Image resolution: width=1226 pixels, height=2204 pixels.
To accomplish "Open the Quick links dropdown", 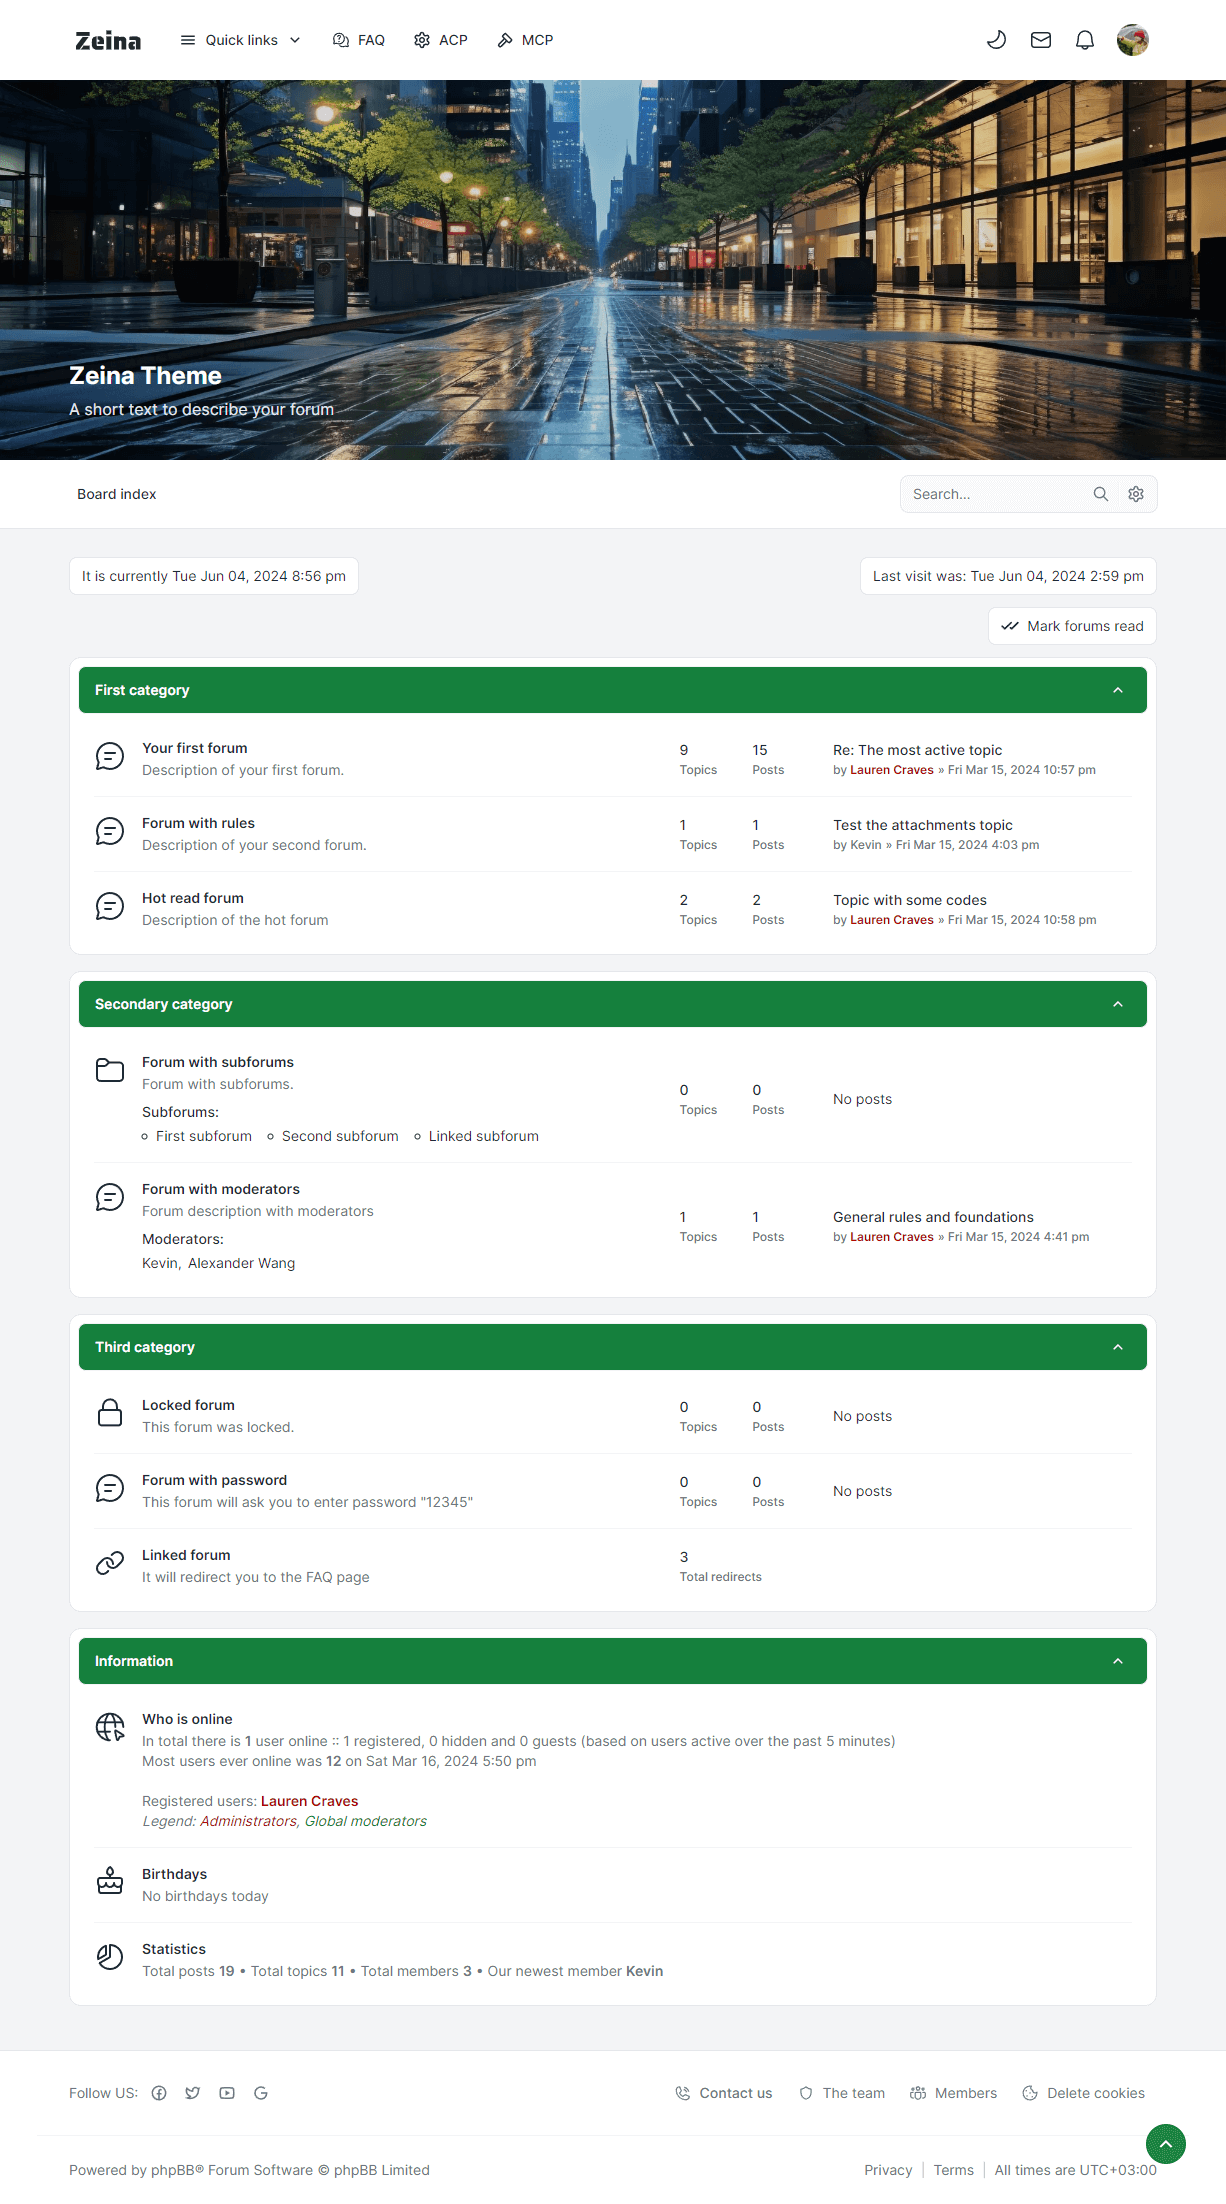I will tap(240, 40).
